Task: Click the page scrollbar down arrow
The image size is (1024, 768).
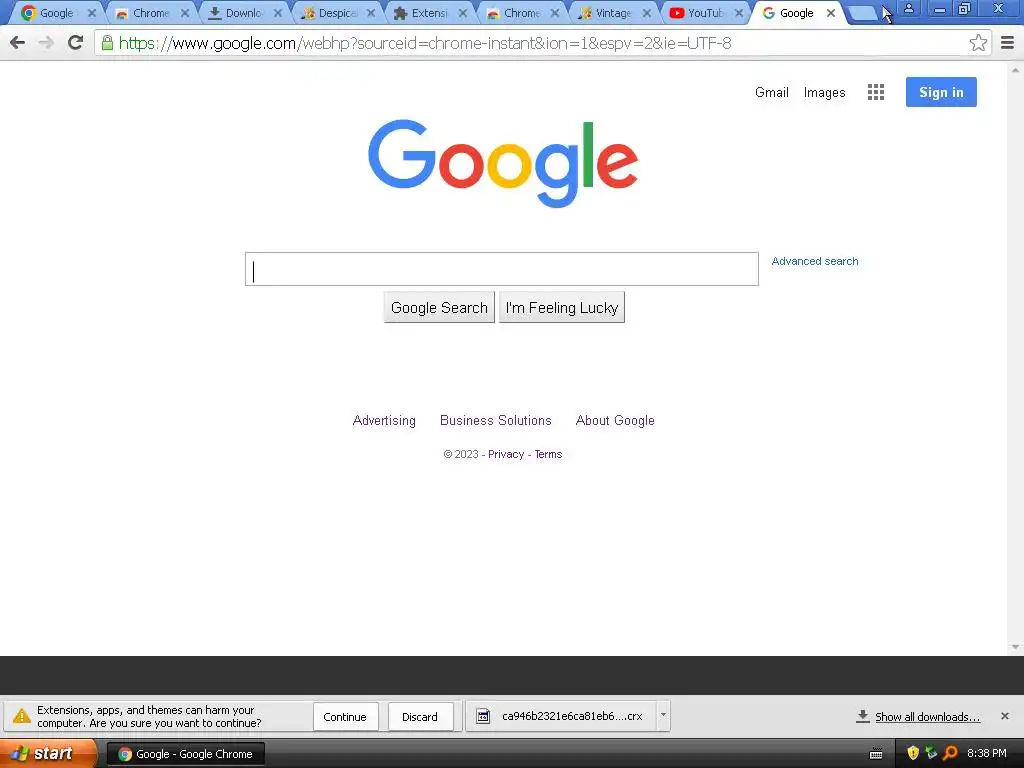Action: click(1015, 647)
